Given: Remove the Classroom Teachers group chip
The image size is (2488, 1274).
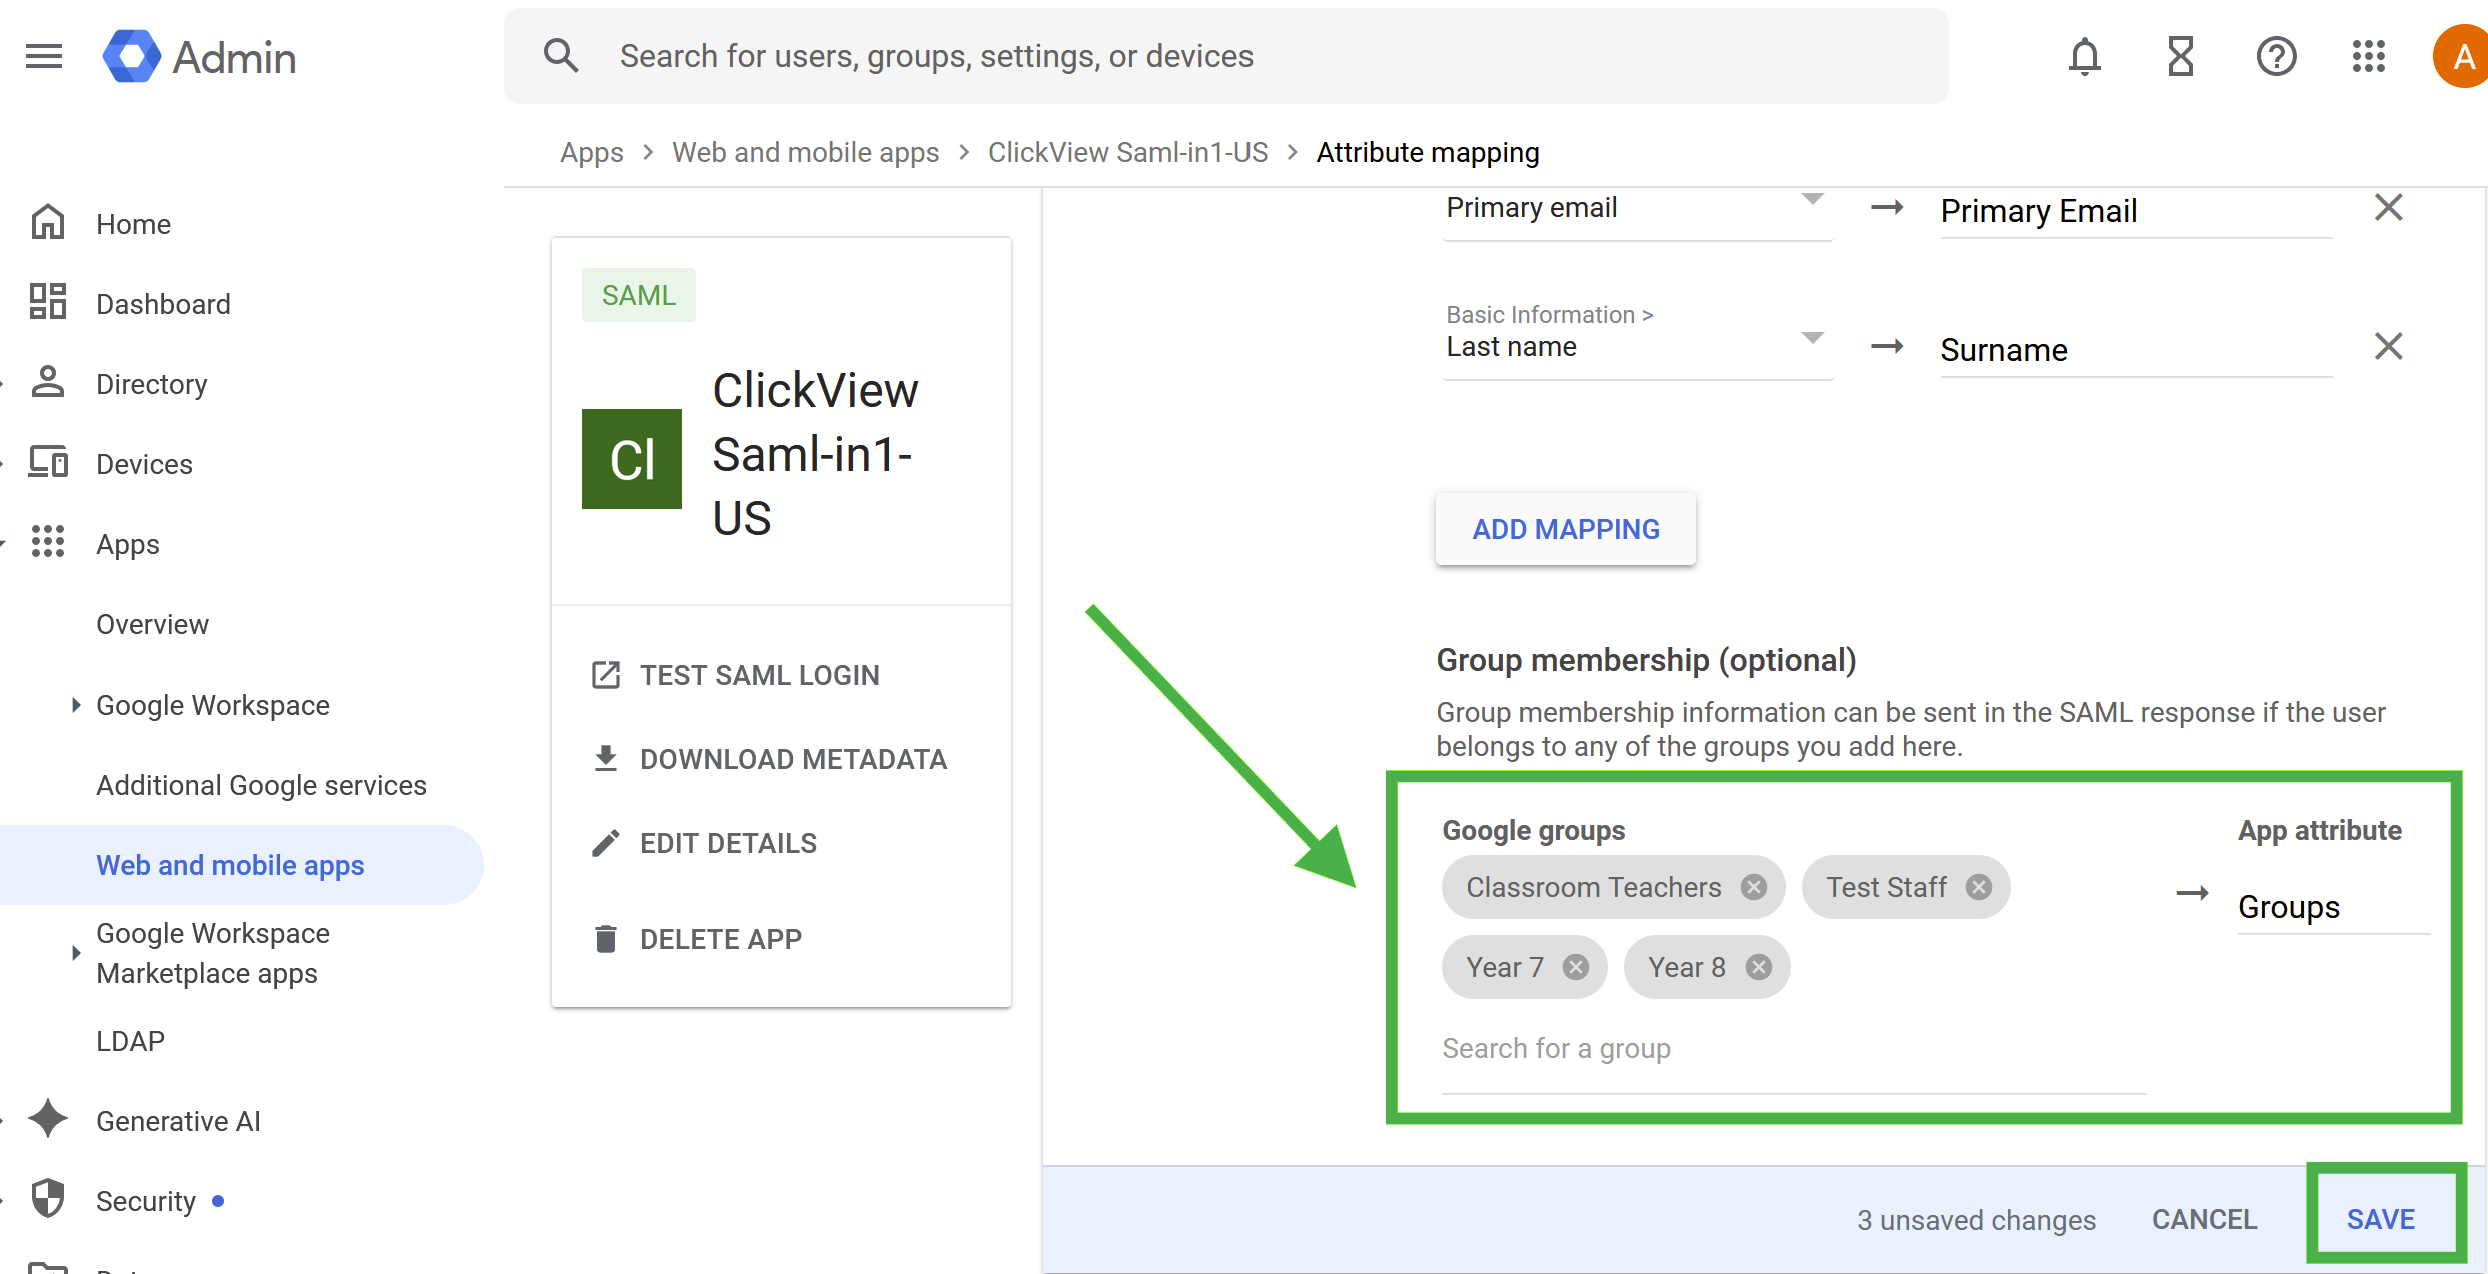Looking at the screenshot, I should 1754,887.
